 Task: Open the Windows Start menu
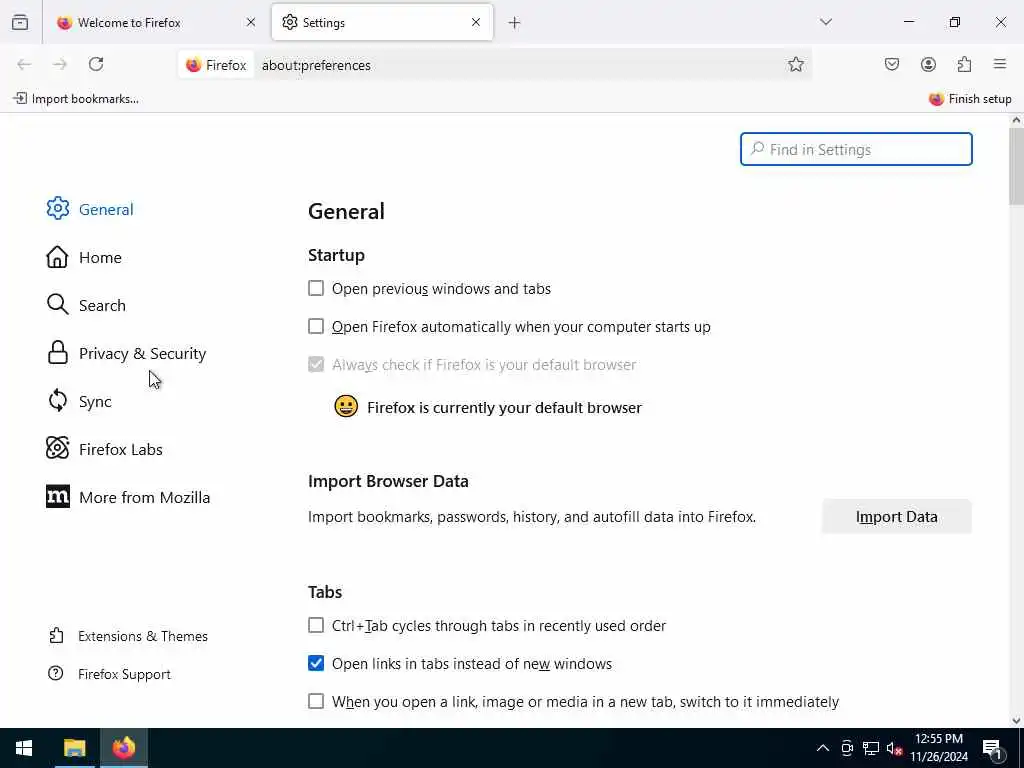pos(24,748)
